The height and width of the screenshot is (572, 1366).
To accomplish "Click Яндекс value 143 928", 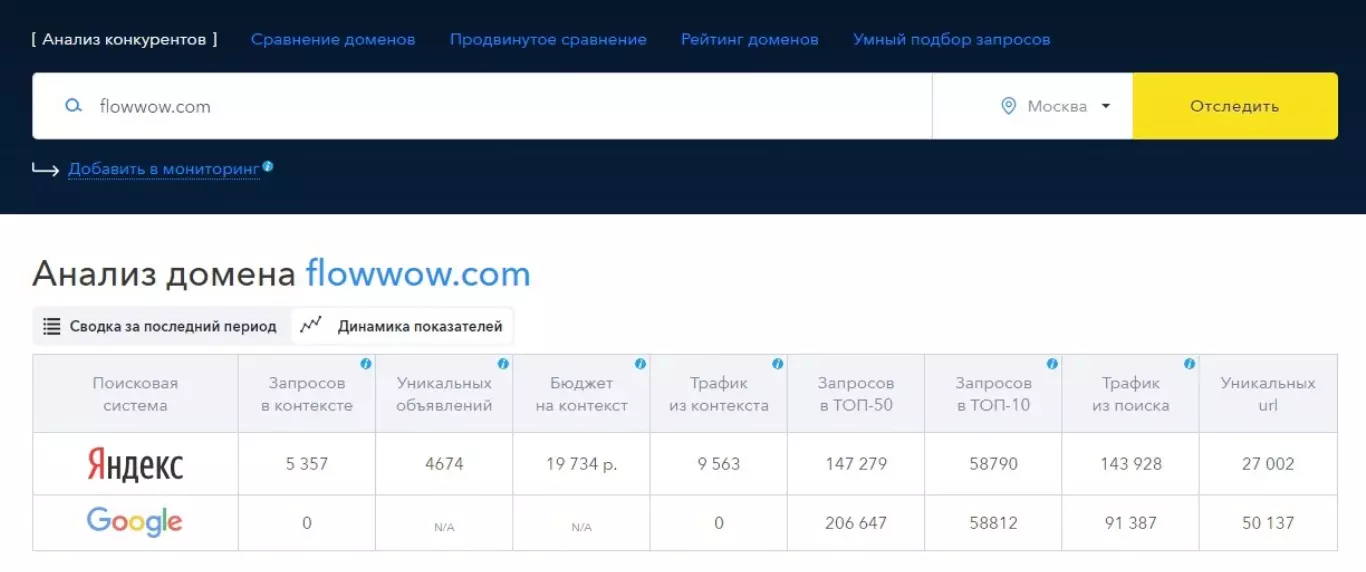I will coord(1131,464).
